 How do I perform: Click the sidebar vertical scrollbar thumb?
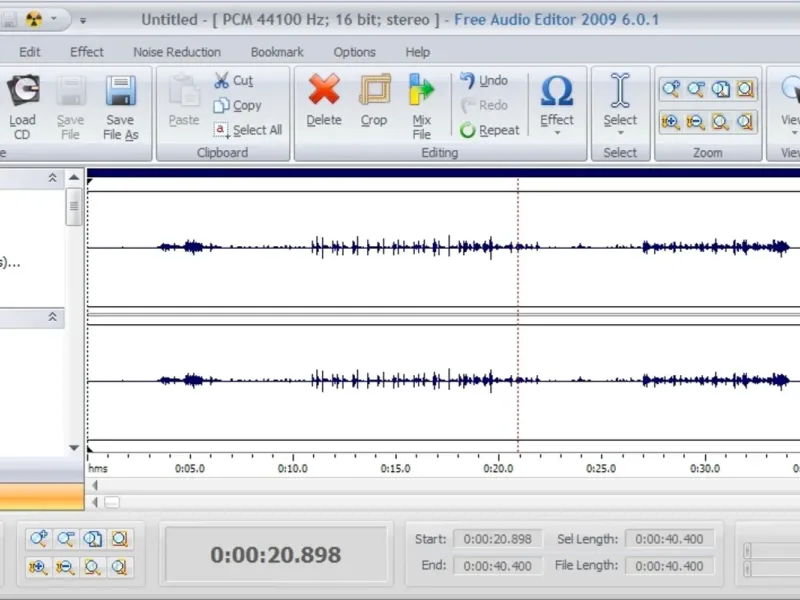74,207
